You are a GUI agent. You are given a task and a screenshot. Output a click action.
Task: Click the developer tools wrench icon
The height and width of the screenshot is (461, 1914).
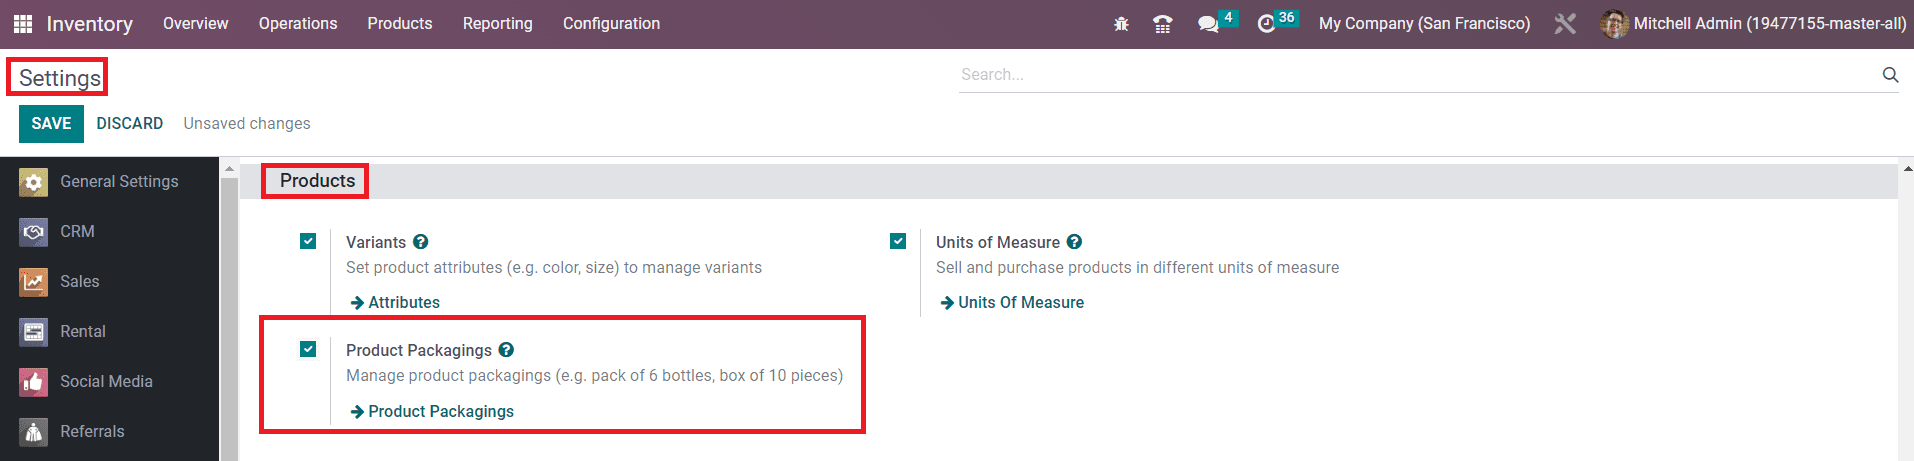1565,24
